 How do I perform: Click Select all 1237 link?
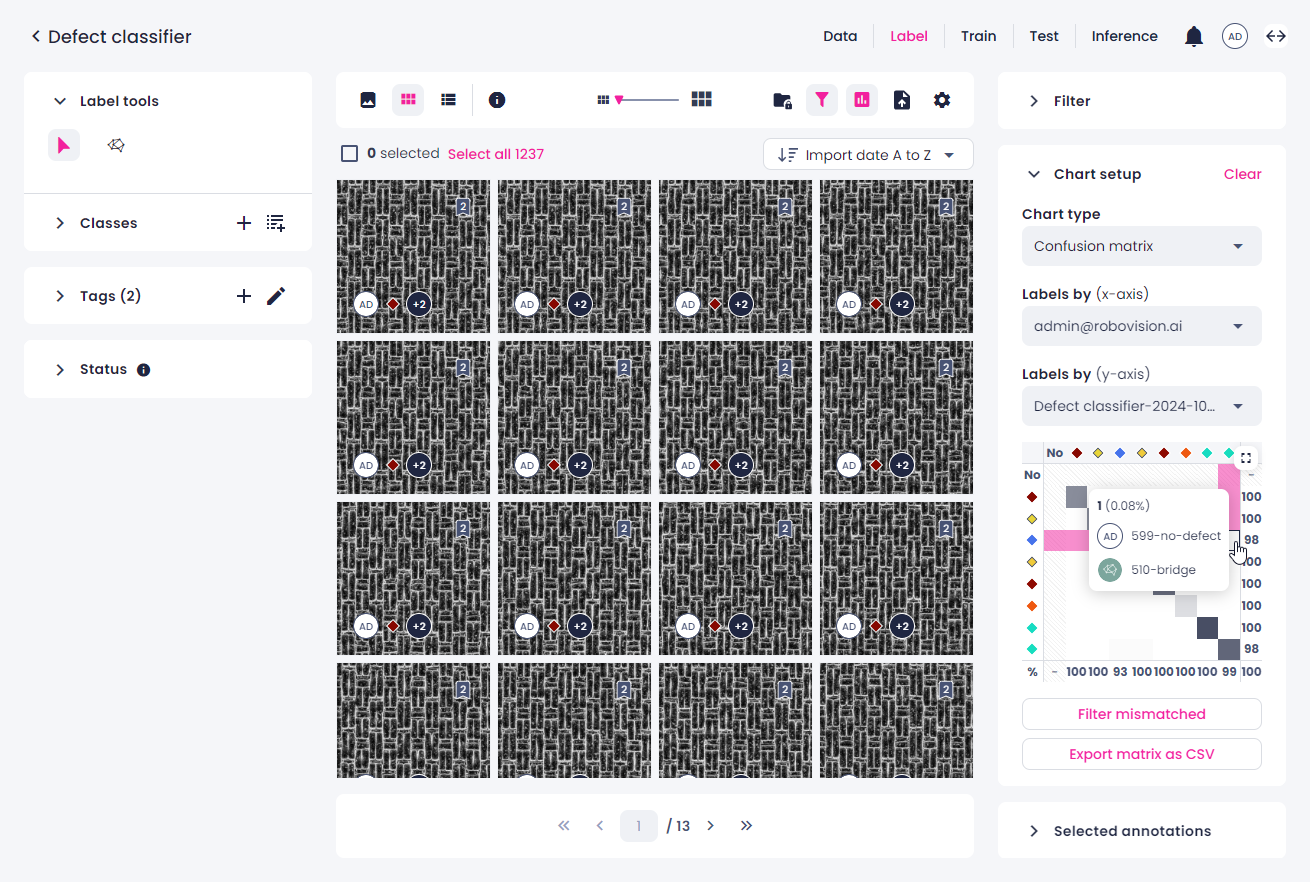coord(496,154)
